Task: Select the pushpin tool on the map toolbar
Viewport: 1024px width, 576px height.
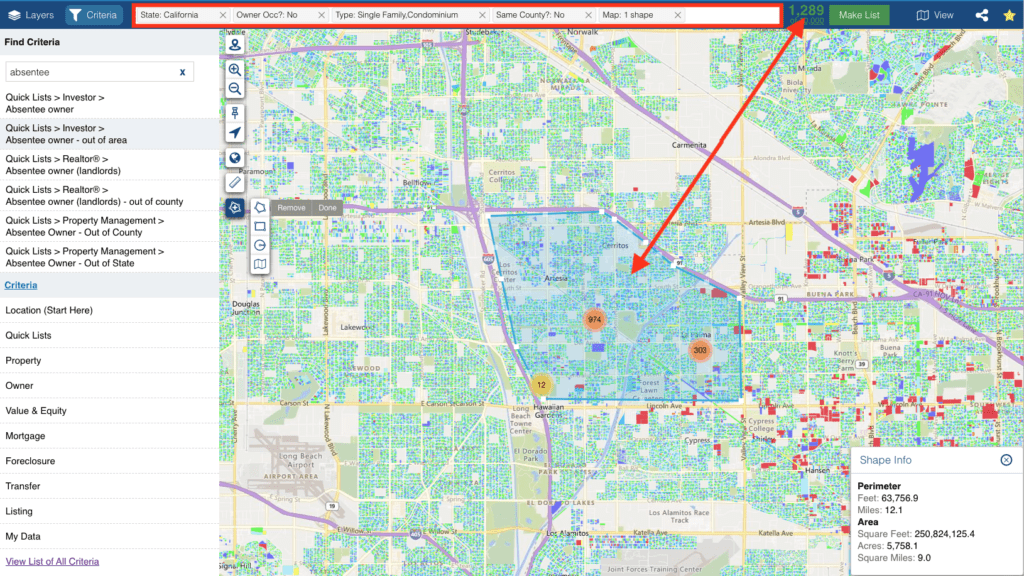Action: click(235, 113)
